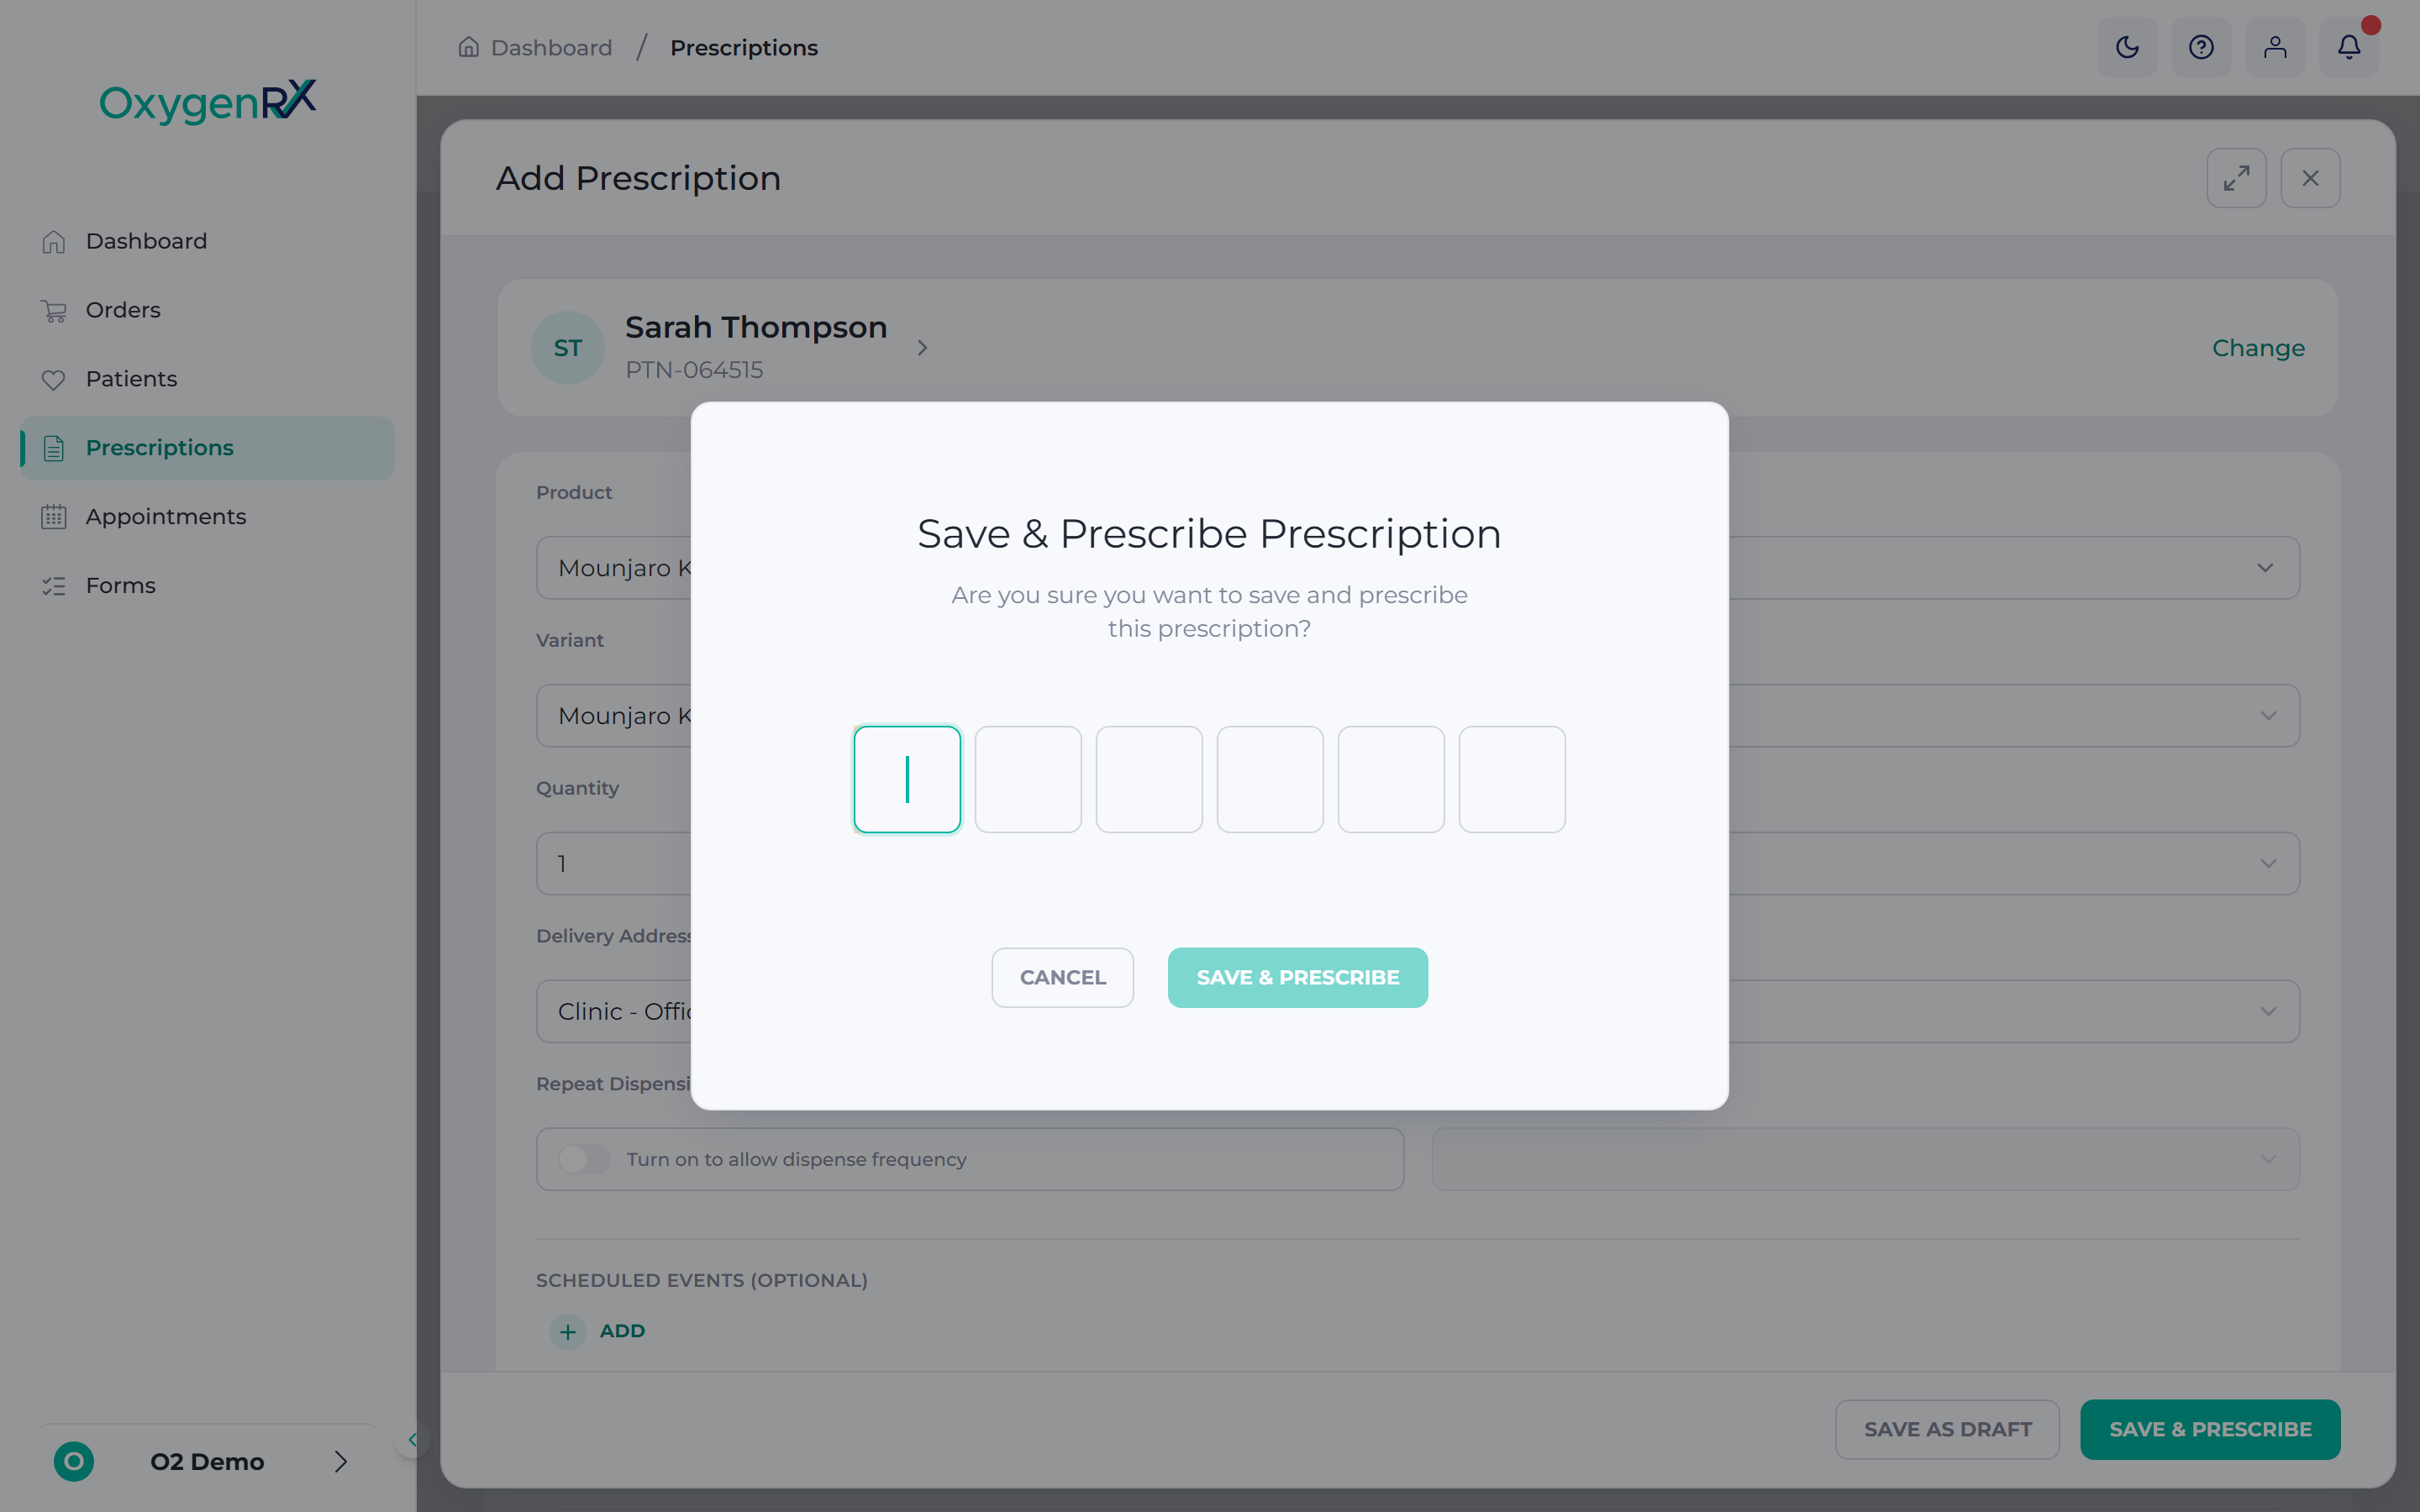
Task: Collapse the sidebar with the arrow handle
Action: (412, 1440)
